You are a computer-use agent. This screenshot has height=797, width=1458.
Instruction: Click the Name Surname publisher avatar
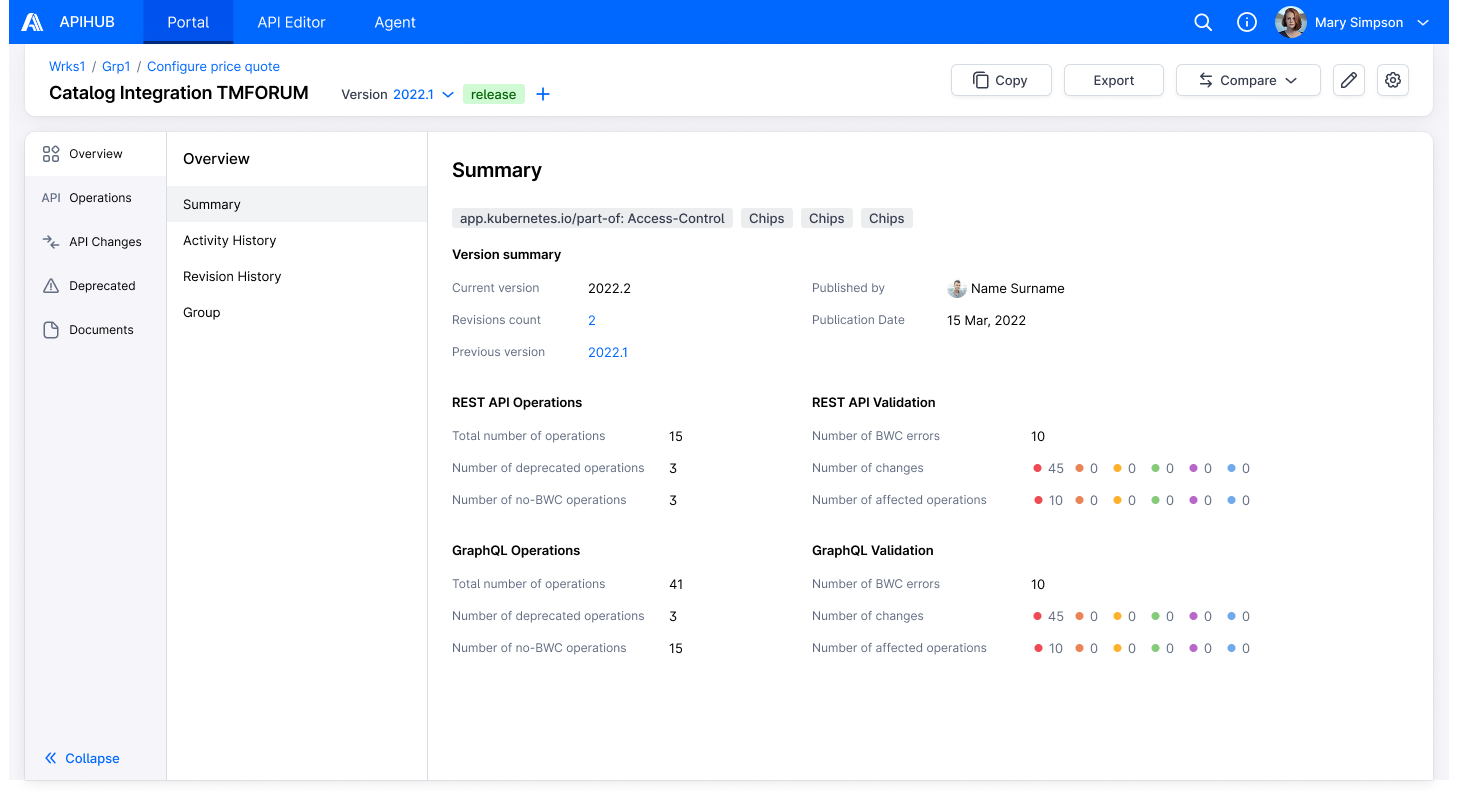pos(957,289)
